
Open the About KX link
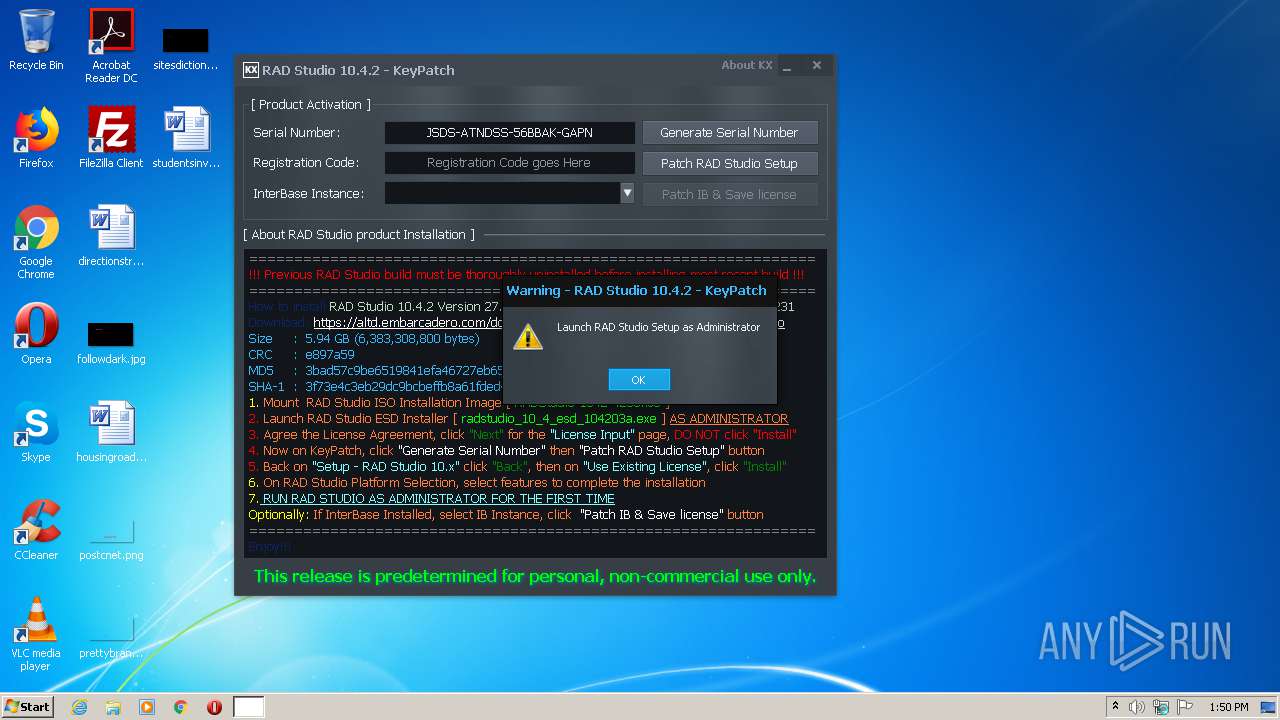746,65
